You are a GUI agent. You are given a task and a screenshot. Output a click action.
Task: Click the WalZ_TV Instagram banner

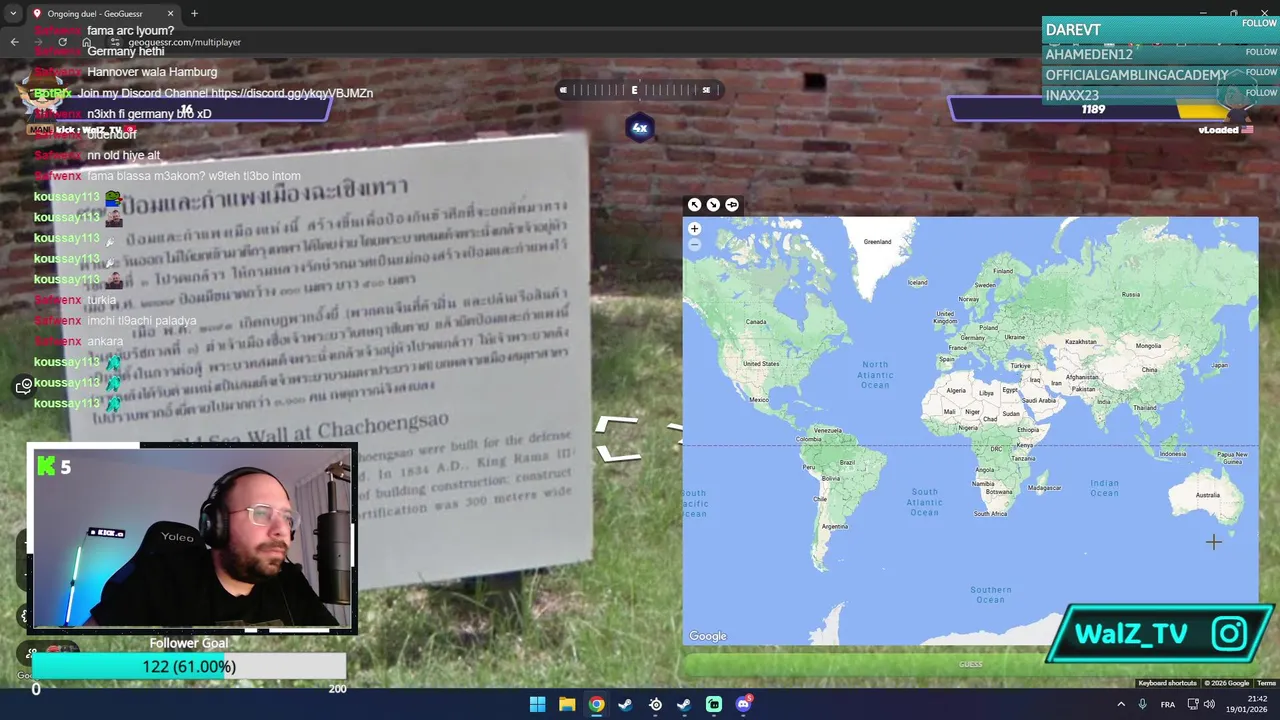(x=1160, y=633)
